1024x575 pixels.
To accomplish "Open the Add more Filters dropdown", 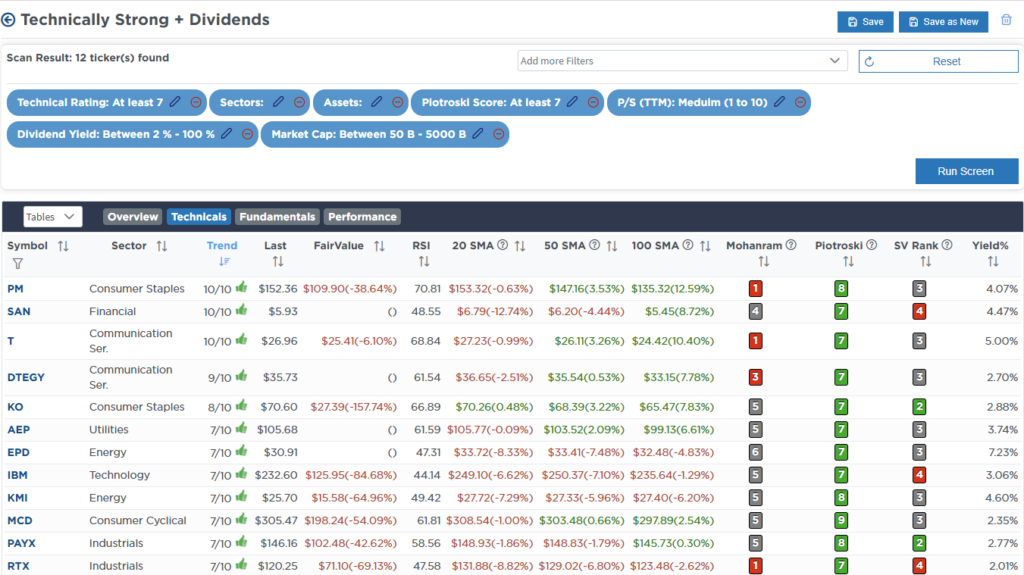I will click(682, 61).
